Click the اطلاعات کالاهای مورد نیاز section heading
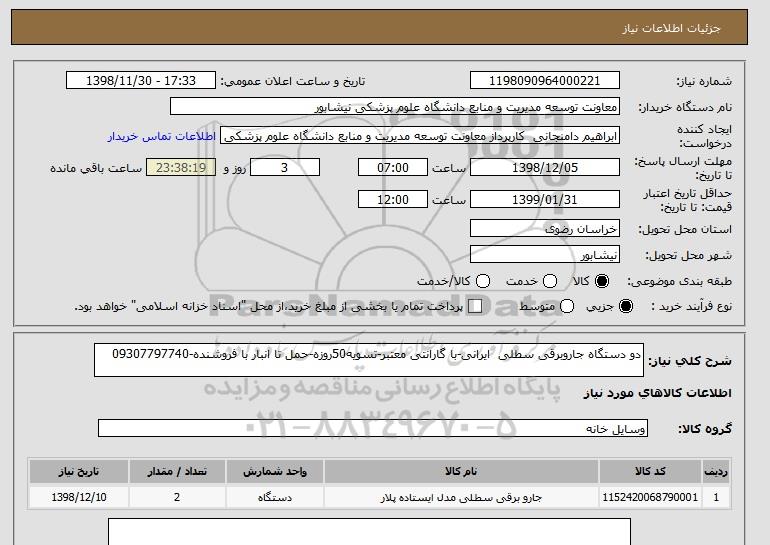The image size is (770, 545). pyautogui.click(x=658, y=393)
